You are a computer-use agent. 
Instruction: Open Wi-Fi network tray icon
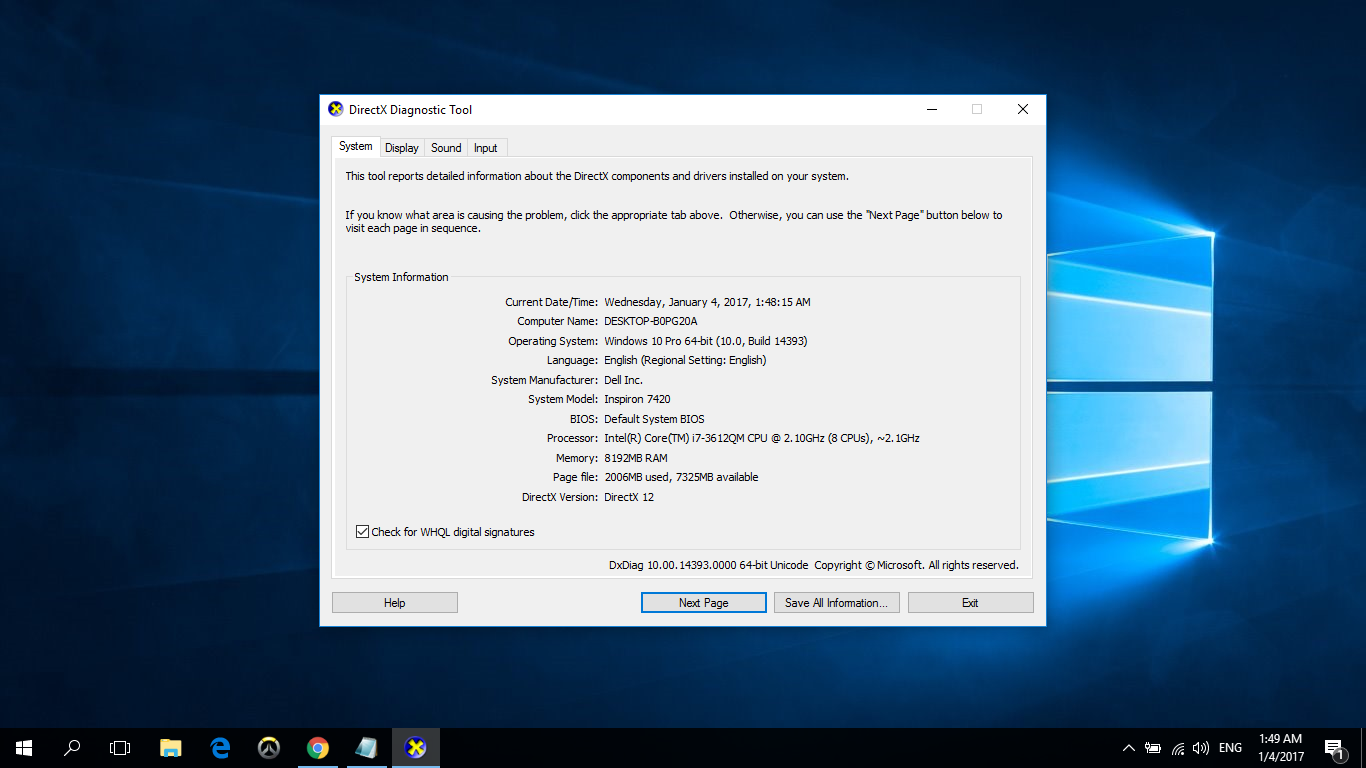[1178, 747]
